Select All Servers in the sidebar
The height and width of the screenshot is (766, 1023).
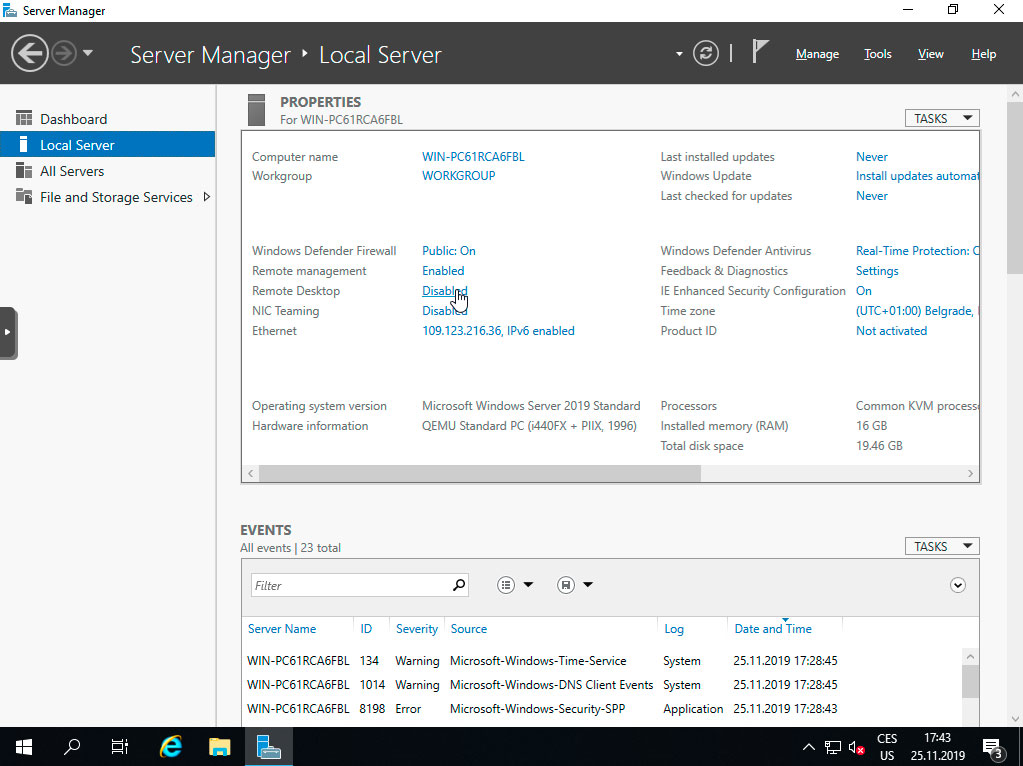[x=73, y=170]
